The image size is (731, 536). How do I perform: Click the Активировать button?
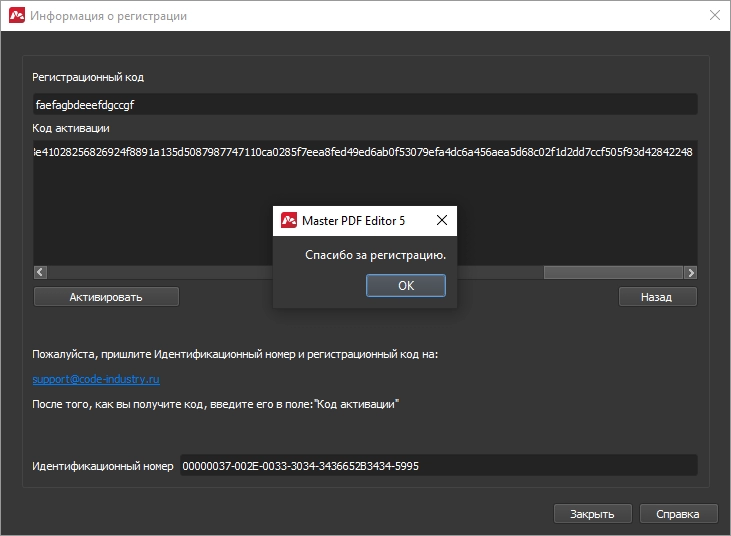[106, 297]
